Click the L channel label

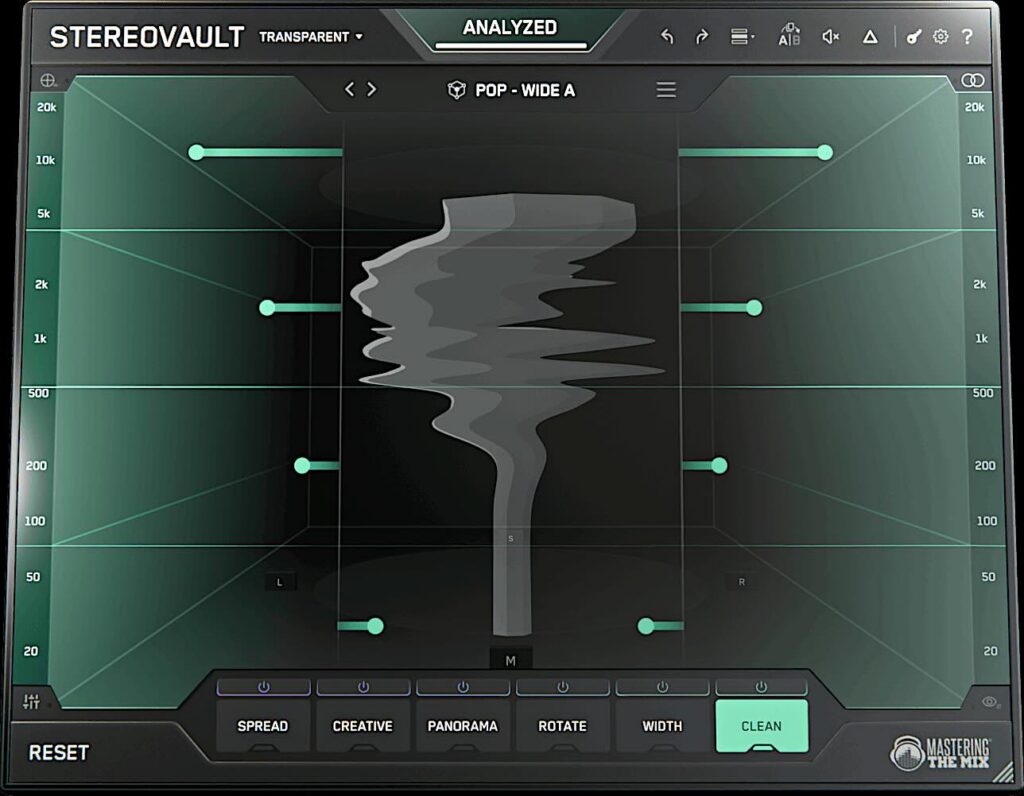[280, 582]
